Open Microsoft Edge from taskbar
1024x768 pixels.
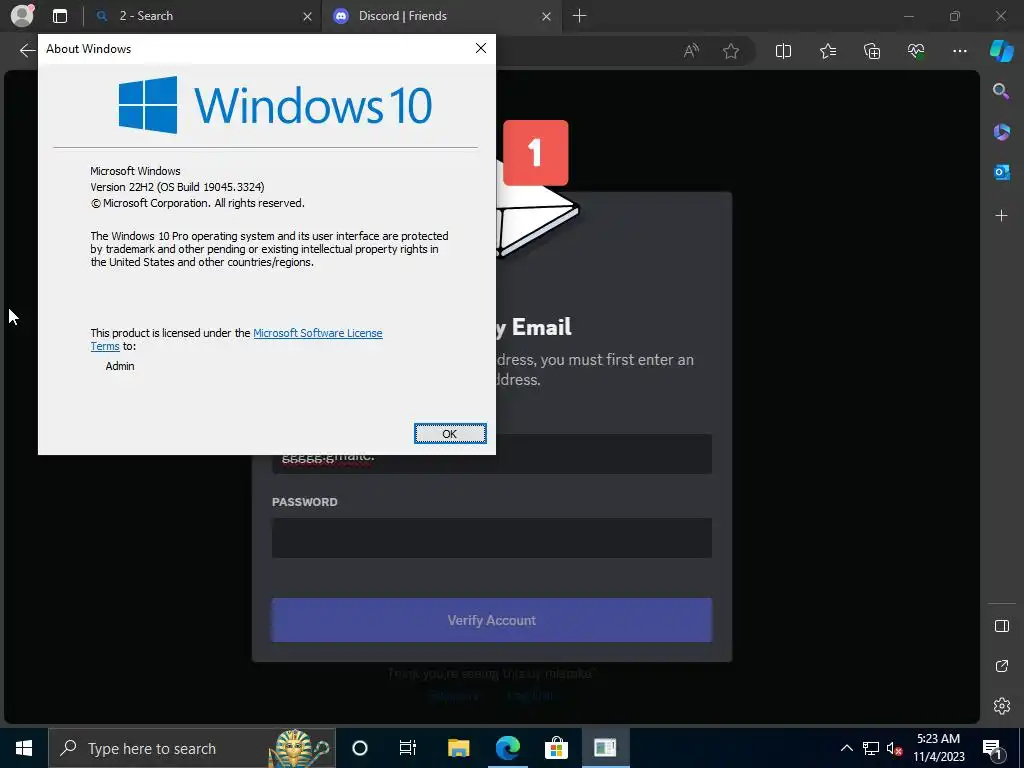[507, 748]
